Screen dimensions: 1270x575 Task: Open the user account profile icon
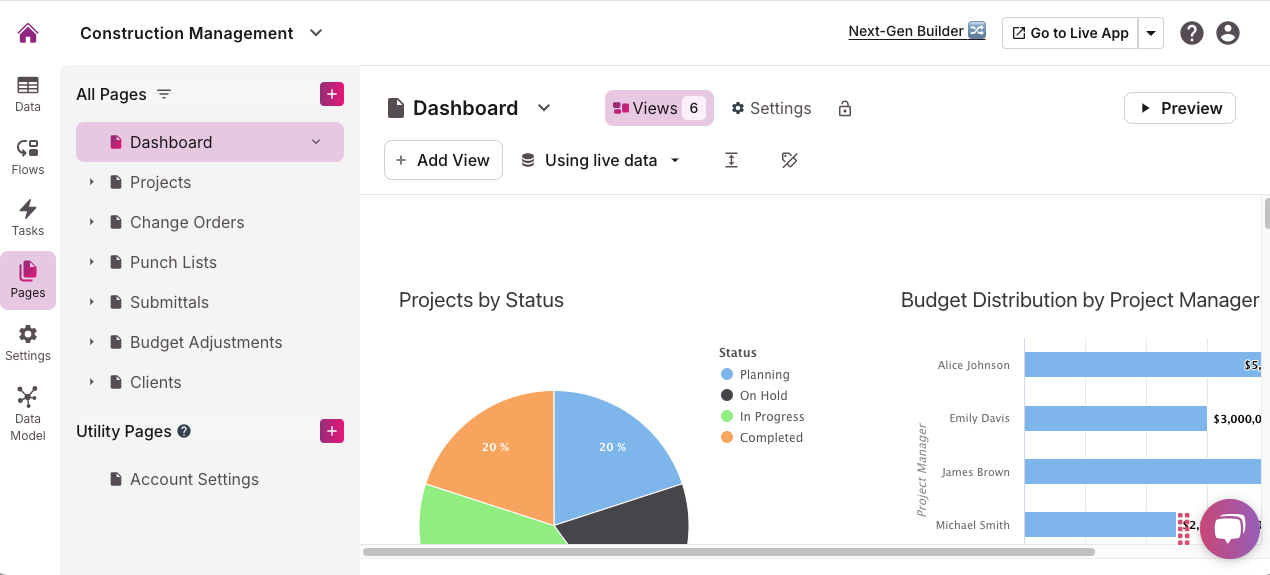(1228, 33)
